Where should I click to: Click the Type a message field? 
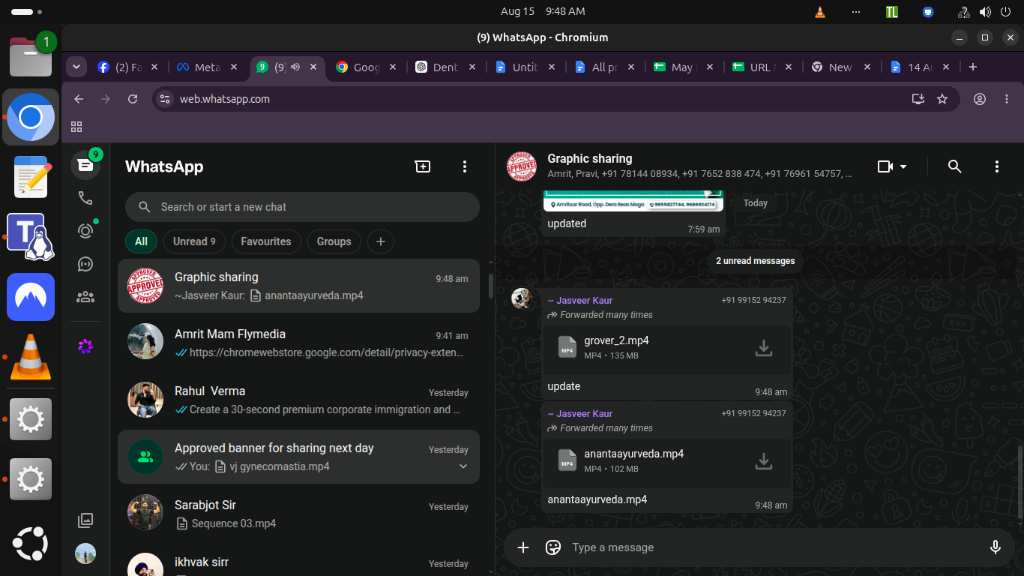pyautogui.click(x=774, y=547)
